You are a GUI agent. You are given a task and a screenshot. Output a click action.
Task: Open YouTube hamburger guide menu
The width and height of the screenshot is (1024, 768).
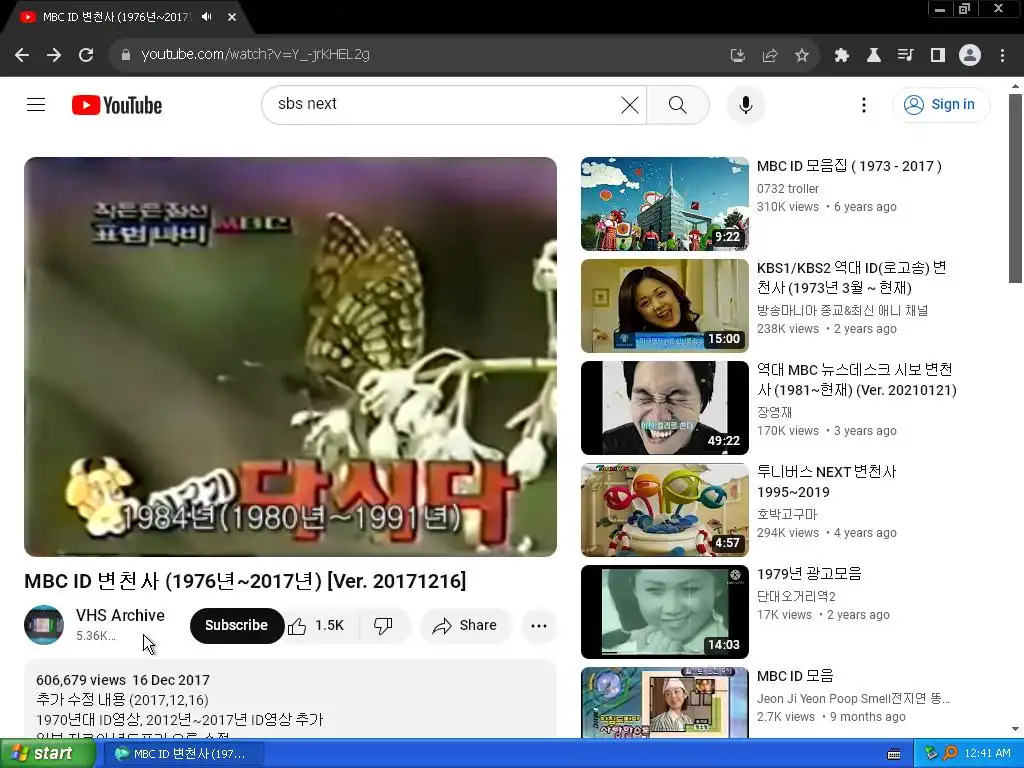(x=36, y=104)
